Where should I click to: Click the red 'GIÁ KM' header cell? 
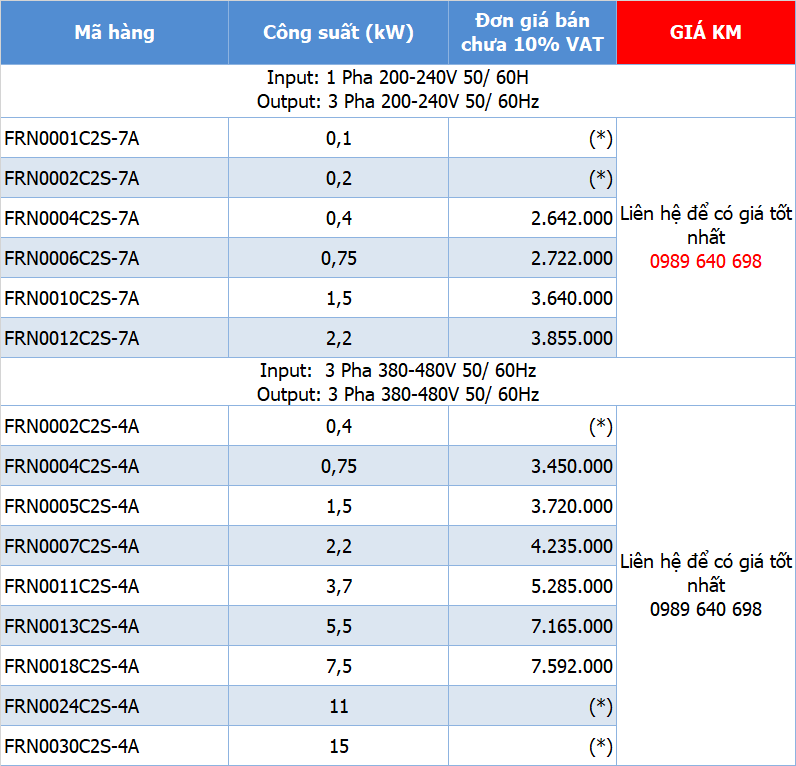705,33
